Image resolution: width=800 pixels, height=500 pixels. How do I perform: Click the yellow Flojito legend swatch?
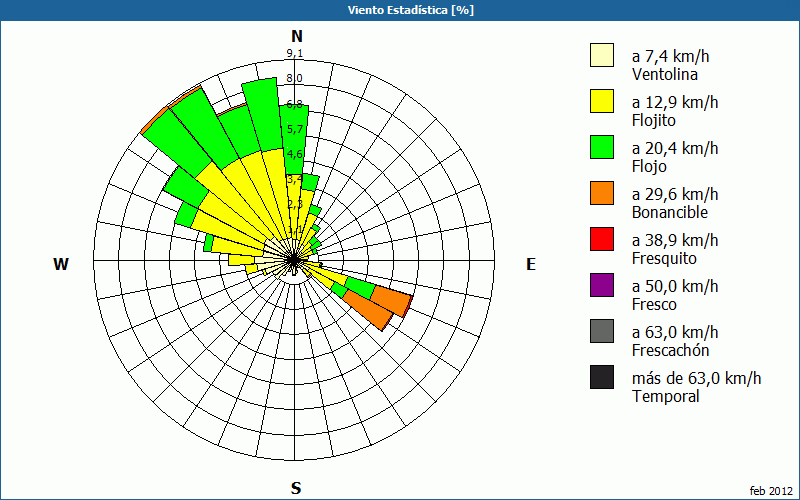[x=602, y=101]
